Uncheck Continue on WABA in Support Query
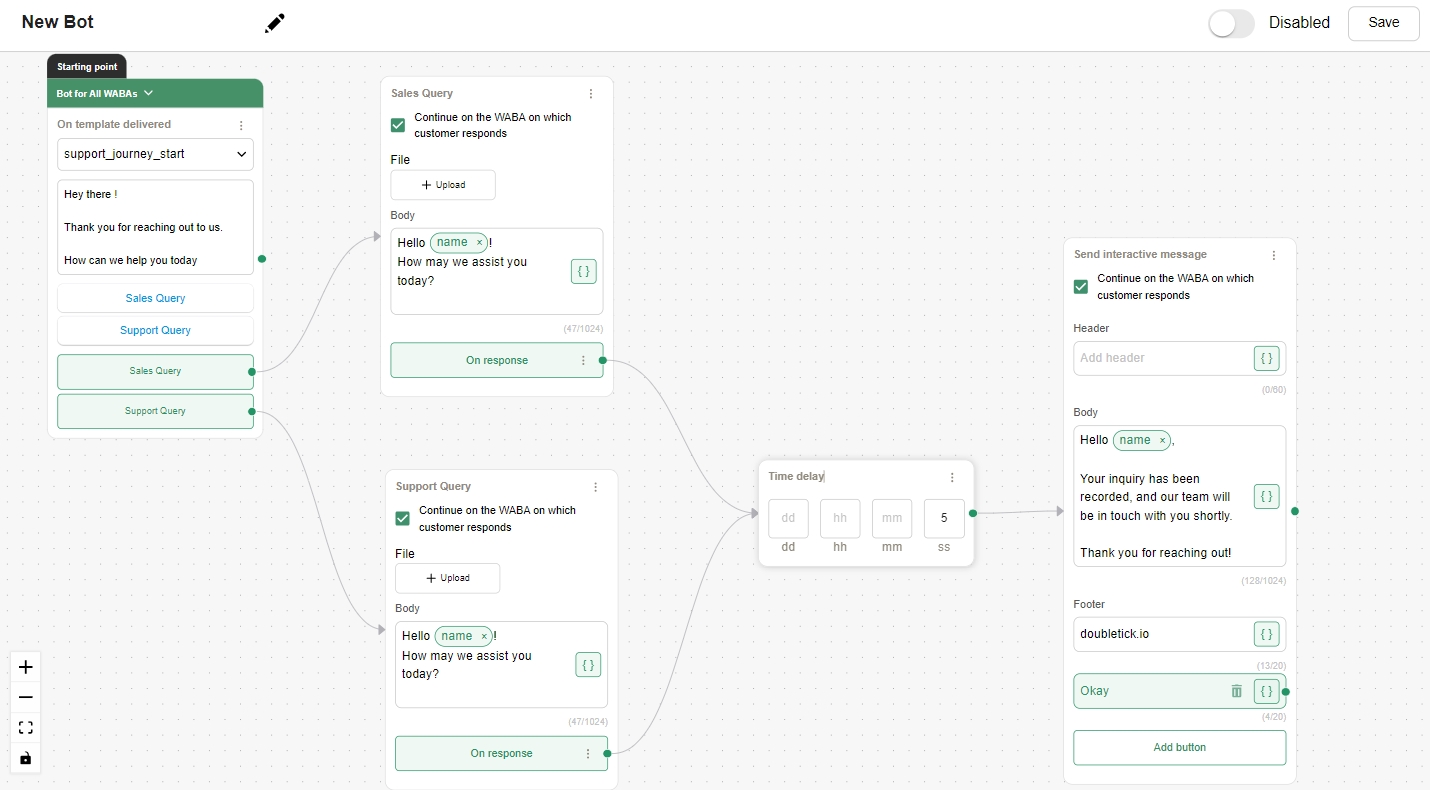The height and width of the screenshot is (790, 1430). point(403,518)
